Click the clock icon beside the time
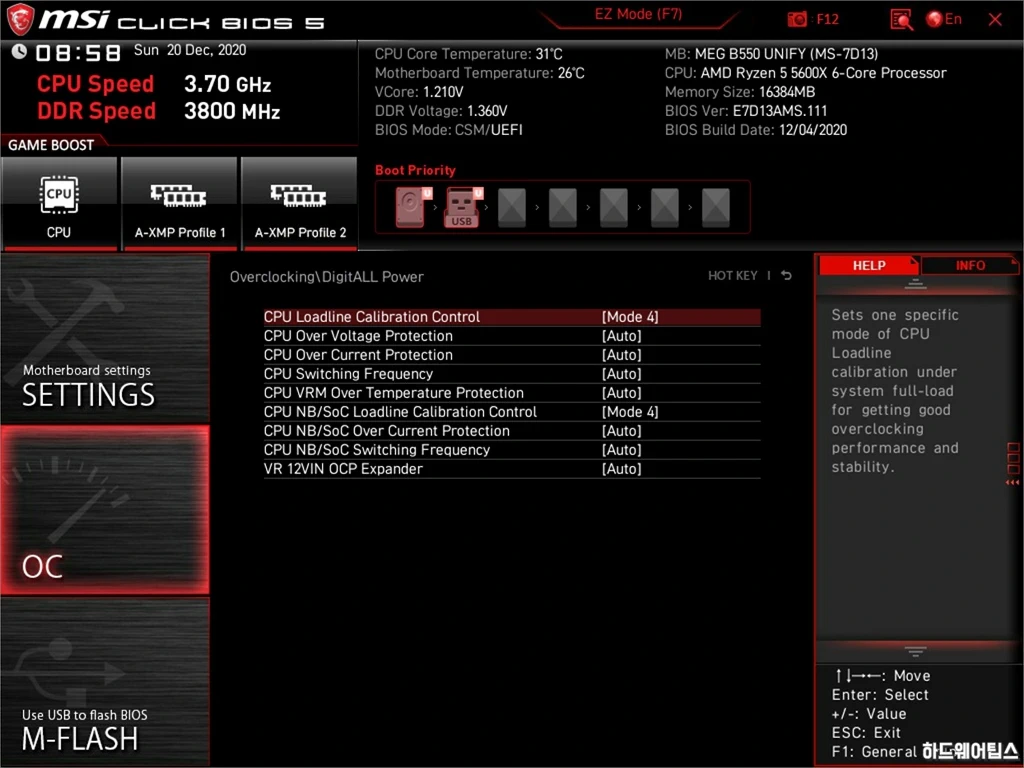The image size is (1024, 768). pyautogui.click(x=19, y=51)
